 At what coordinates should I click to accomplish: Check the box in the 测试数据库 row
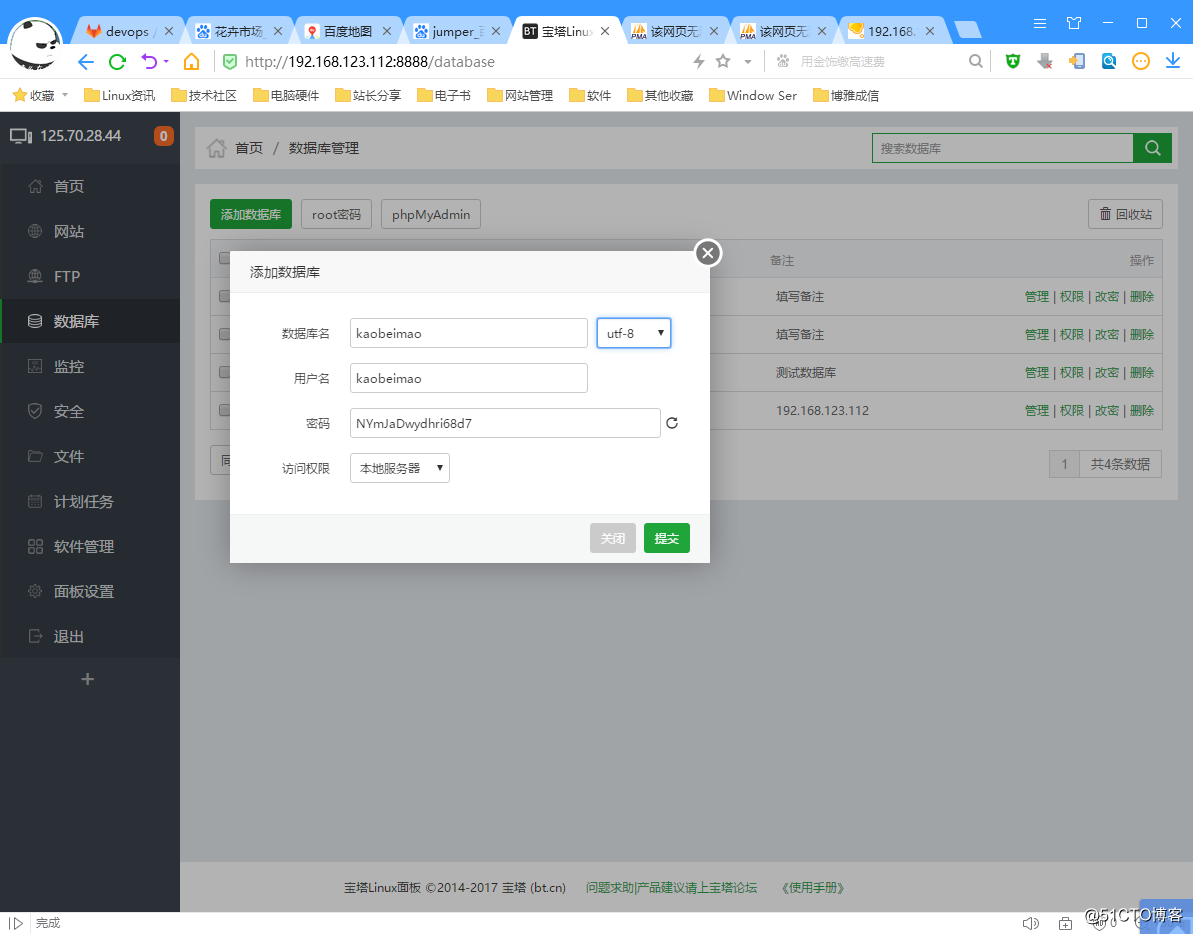point(224,373)
